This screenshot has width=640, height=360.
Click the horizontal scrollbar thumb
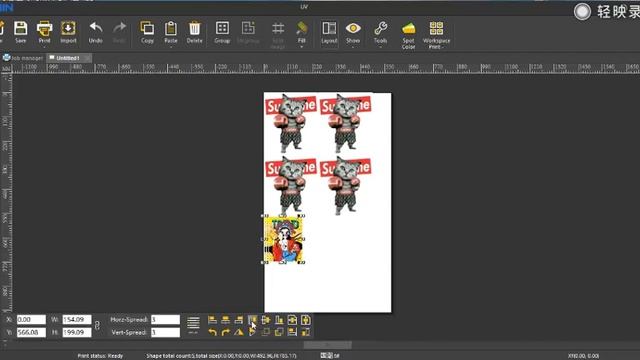pos(327,345)
